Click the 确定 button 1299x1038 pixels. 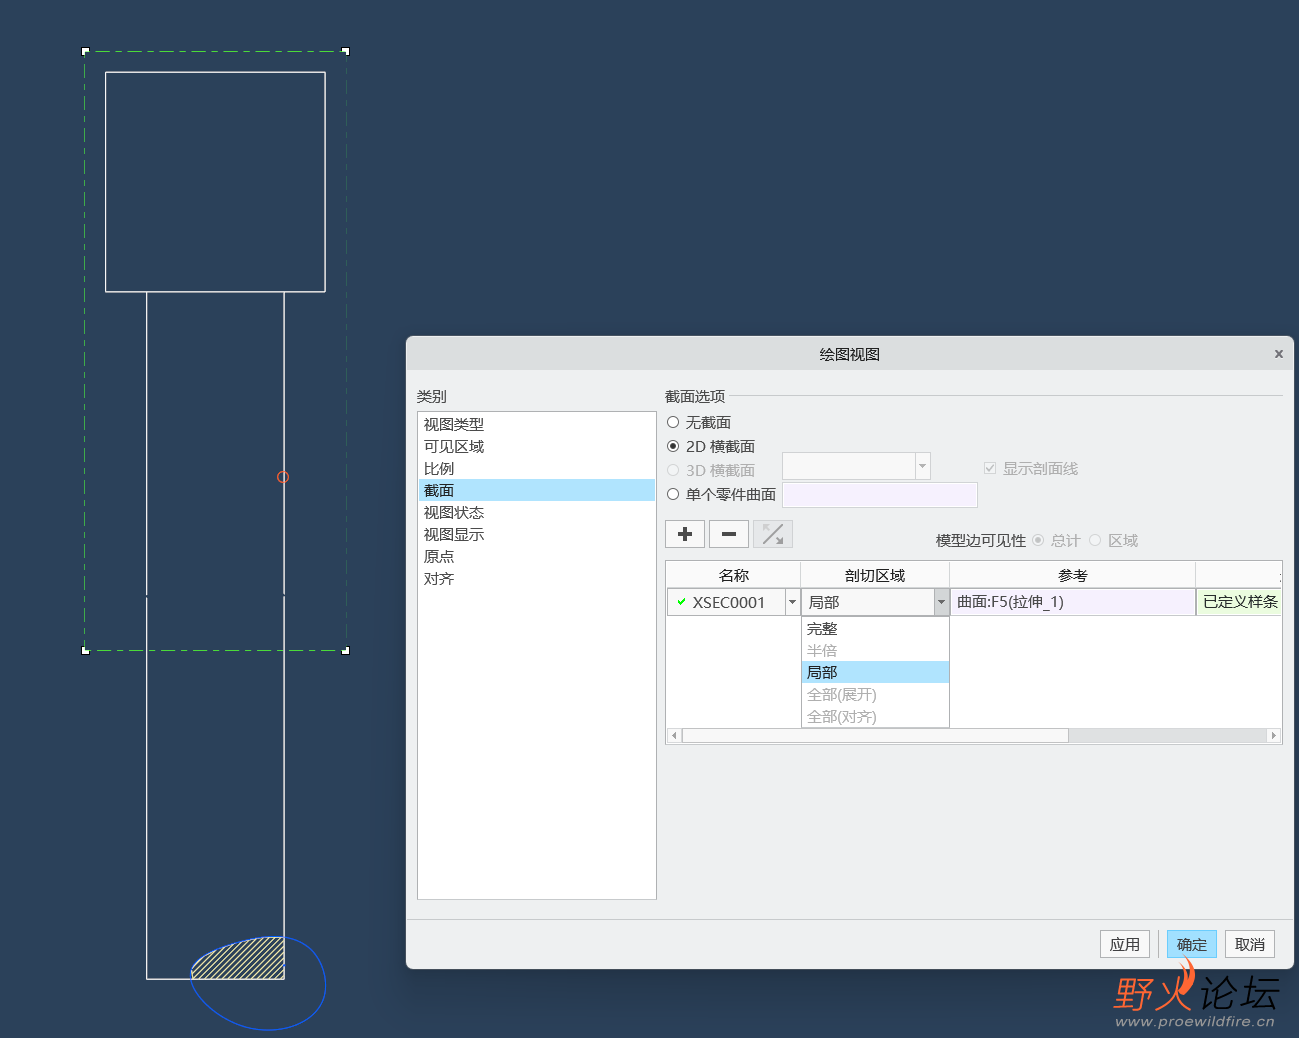1192,944
